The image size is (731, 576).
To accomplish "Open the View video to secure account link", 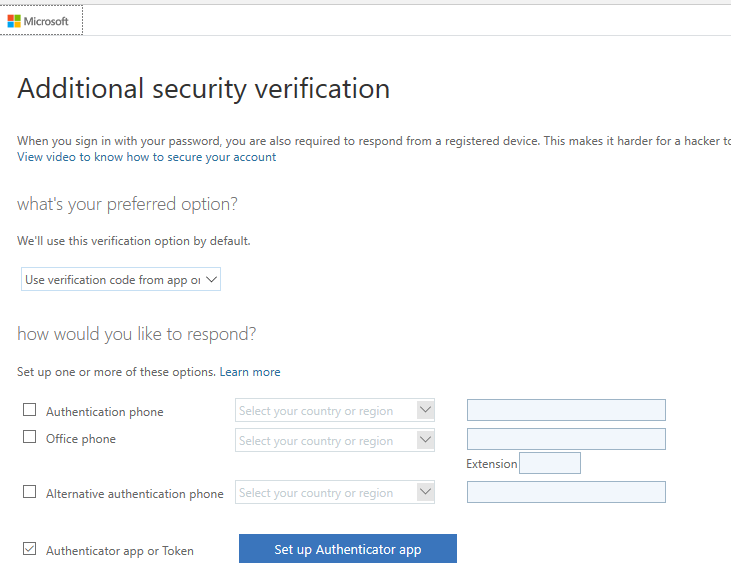I will [x=146, y=157].
